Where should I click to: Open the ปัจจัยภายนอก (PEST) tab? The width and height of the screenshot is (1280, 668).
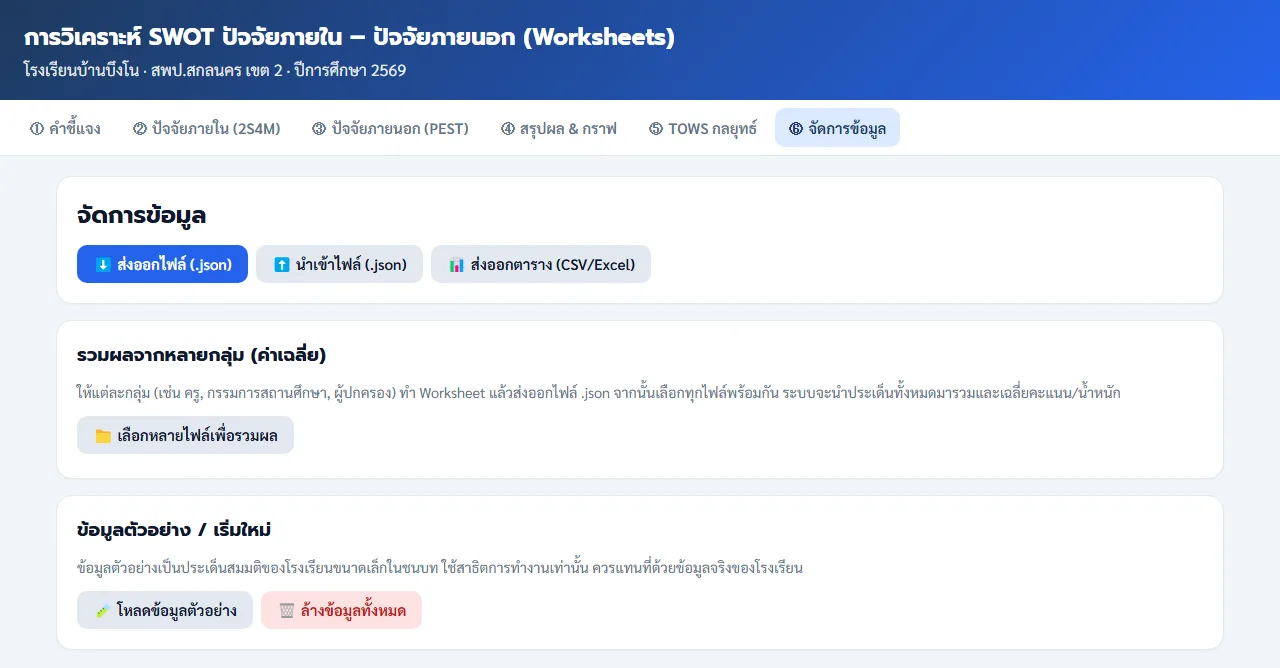click(x=390, y=128)
